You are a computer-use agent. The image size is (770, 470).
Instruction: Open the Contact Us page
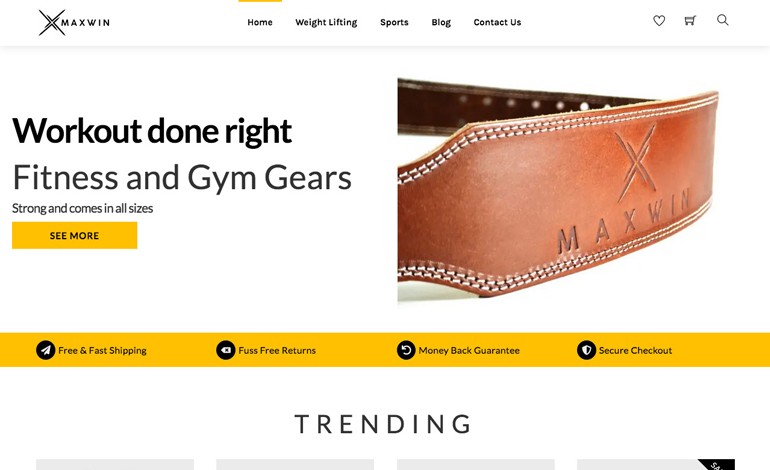pos(497,22)
